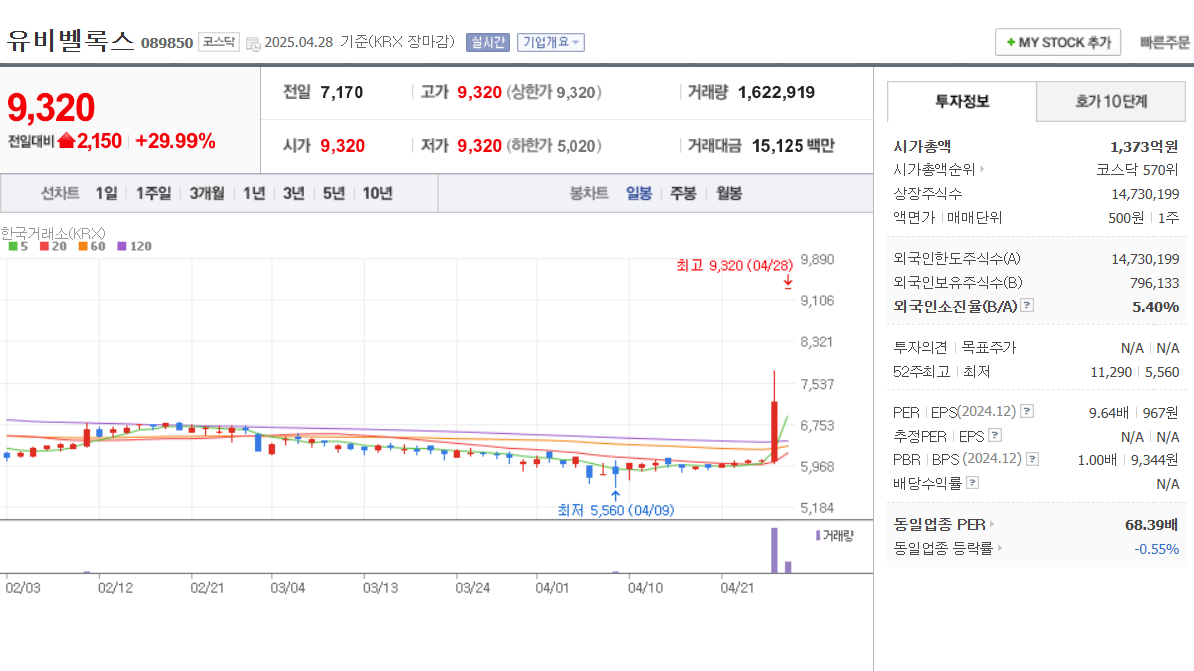This screenshot has width=1194, height=671.
Task: Expand the 기업개요 dropdown
Action: tap(550, 42)
